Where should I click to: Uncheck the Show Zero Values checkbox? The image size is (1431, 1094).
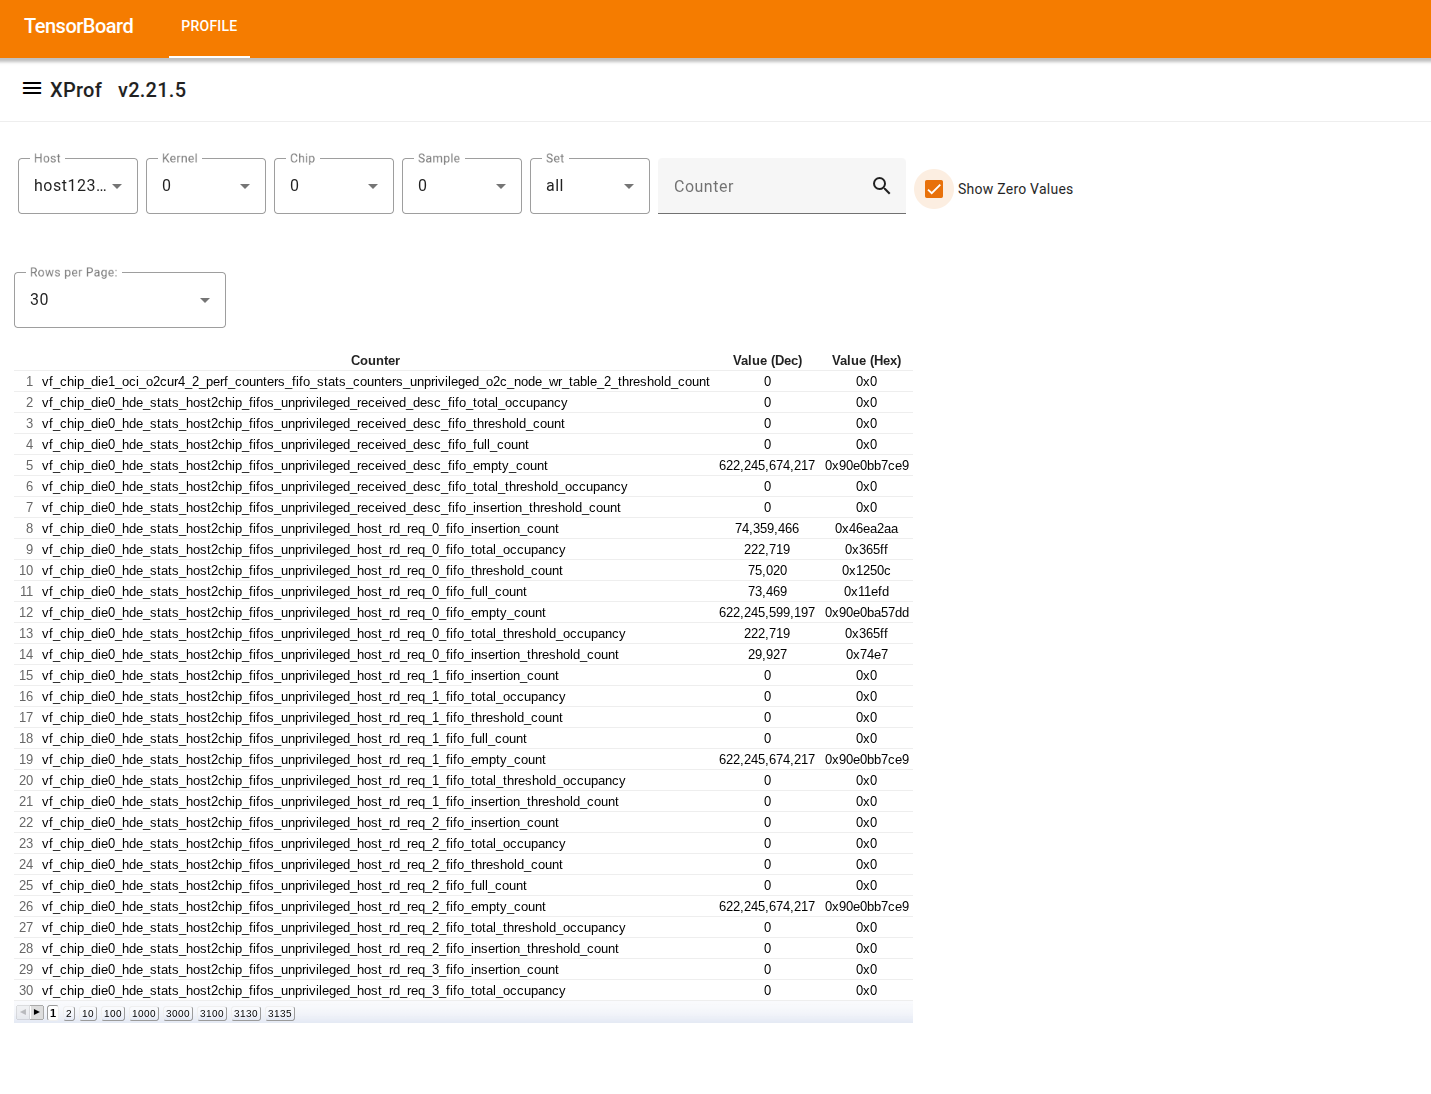point(933,189)
